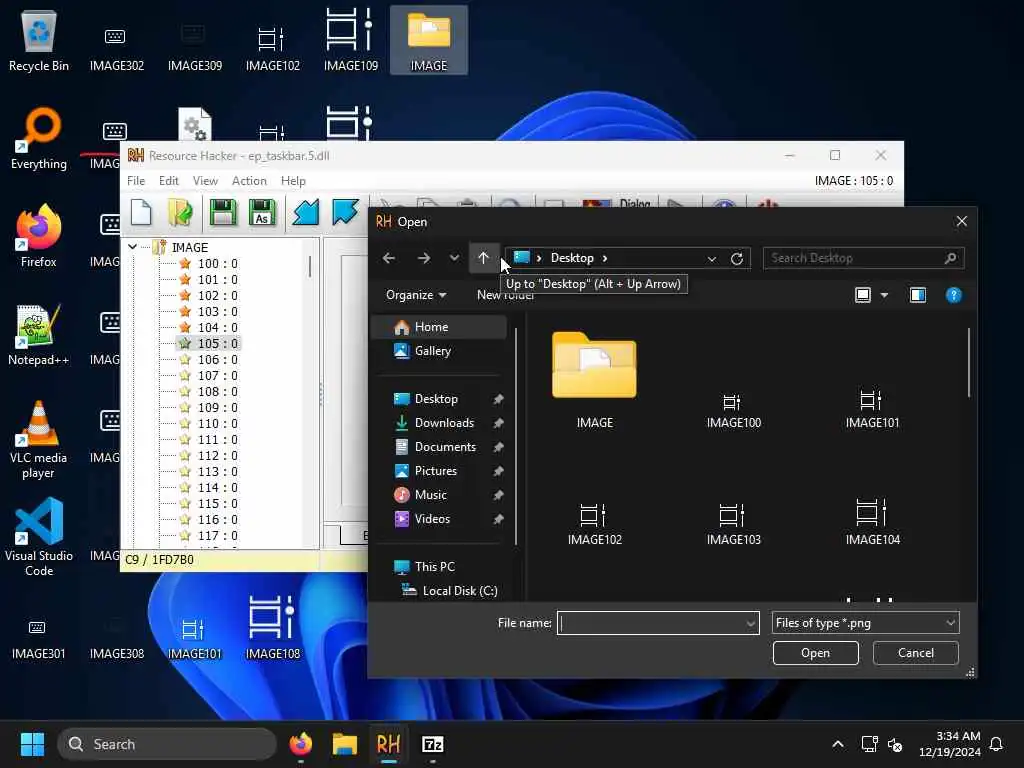The image size is (1024, 768).
Task: Click the Cancel button in the dialog
Action: [x=916, y=653]
